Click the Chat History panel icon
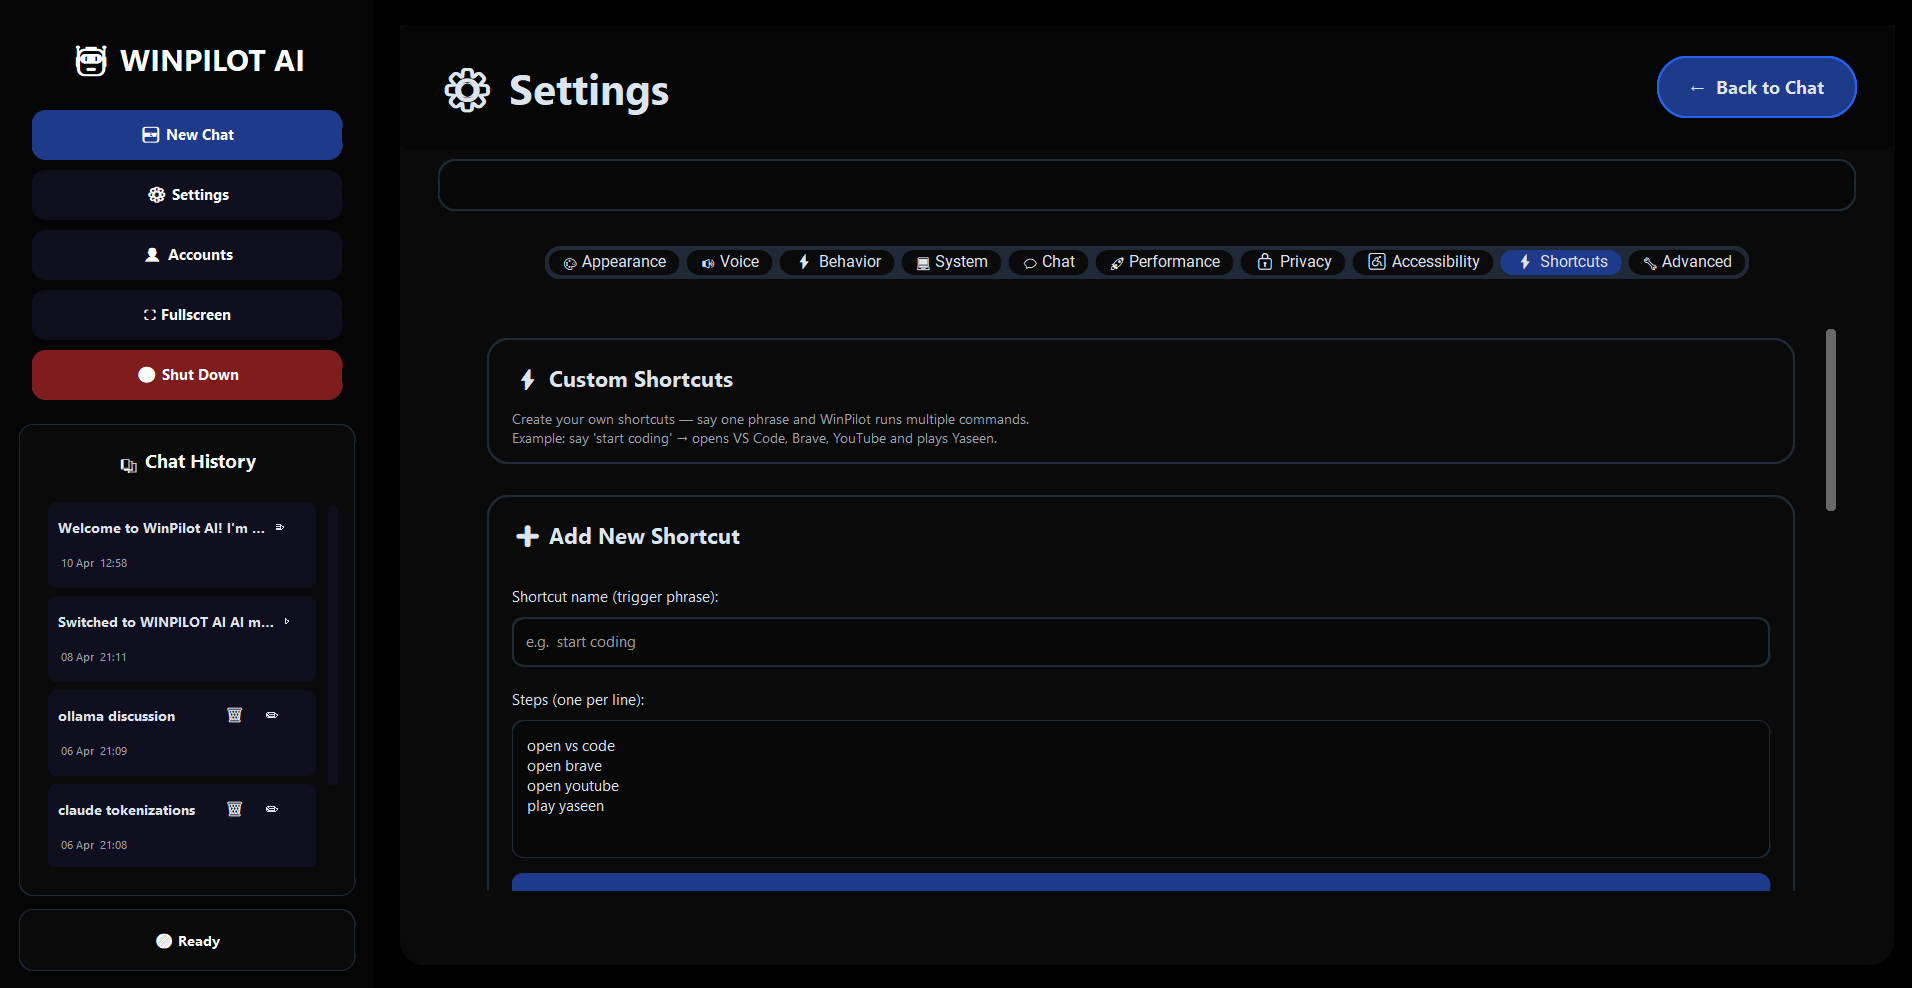The width and height of the screenshot is (1912, 988). (x=128, y=464)
